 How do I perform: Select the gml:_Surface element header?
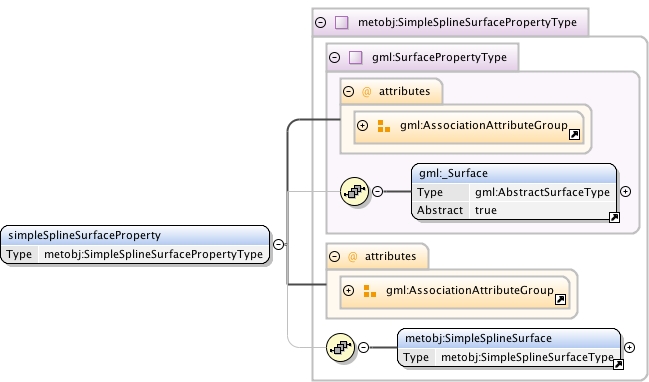514,173
